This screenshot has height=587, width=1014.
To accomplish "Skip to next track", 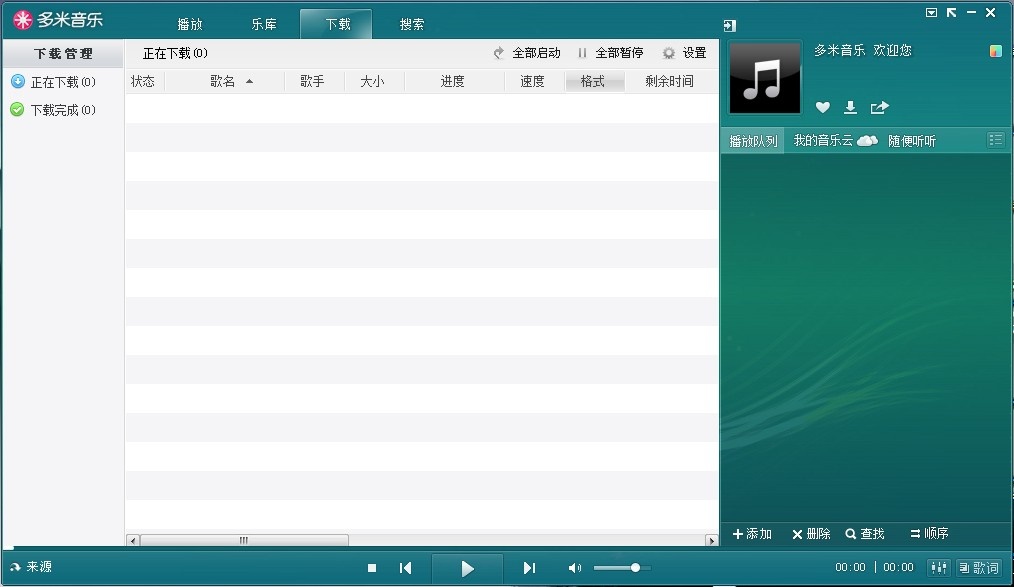I will [529, 568].
